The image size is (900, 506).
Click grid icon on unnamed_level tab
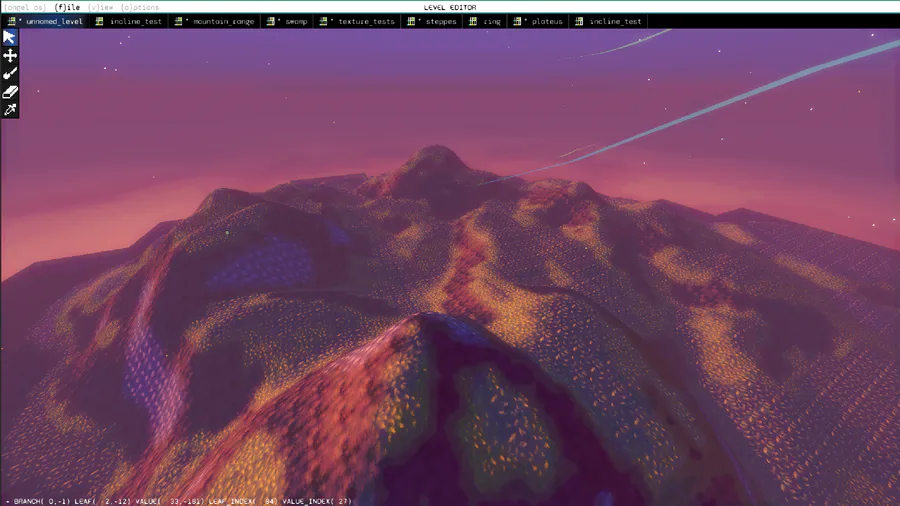tap(11, 21)
